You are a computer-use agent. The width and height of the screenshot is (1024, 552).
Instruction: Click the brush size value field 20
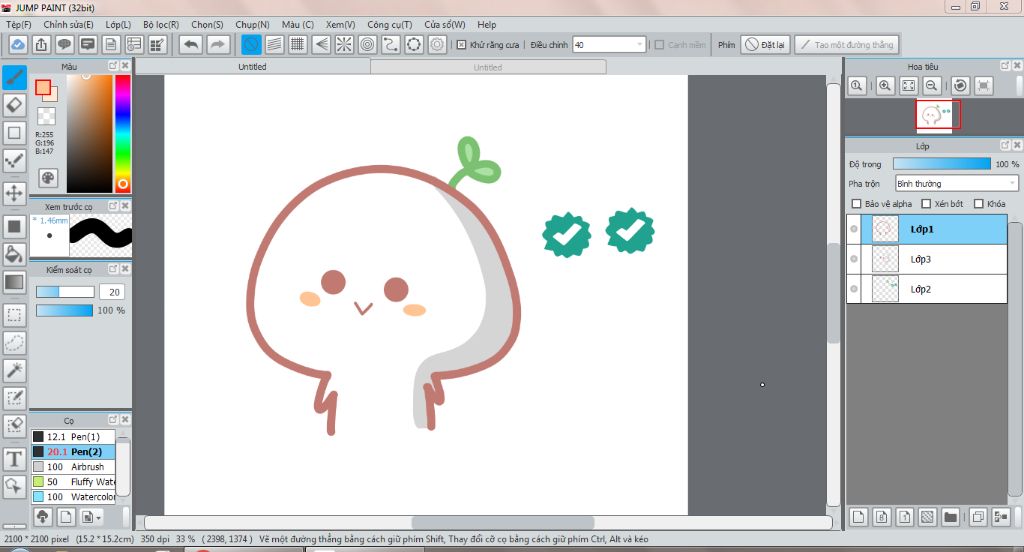coord(113,292)
